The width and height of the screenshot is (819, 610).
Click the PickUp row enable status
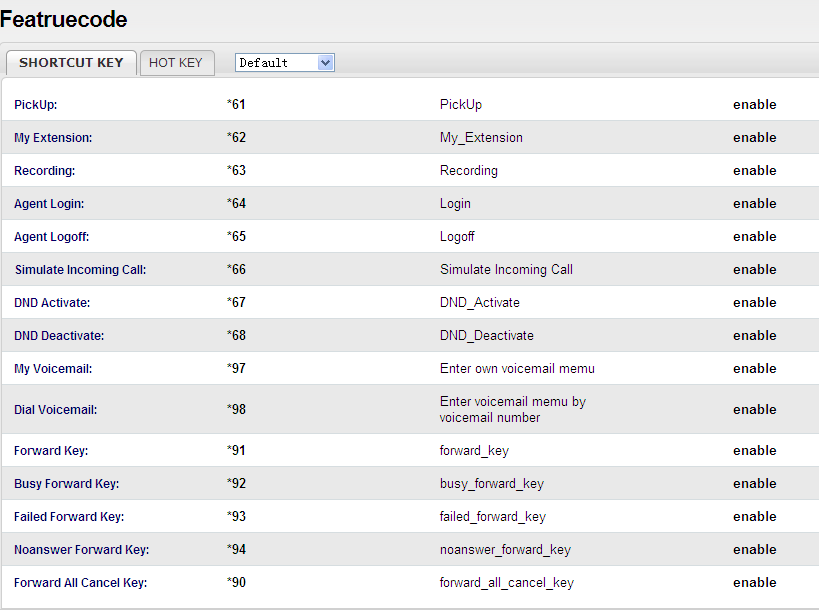point(754,105)
